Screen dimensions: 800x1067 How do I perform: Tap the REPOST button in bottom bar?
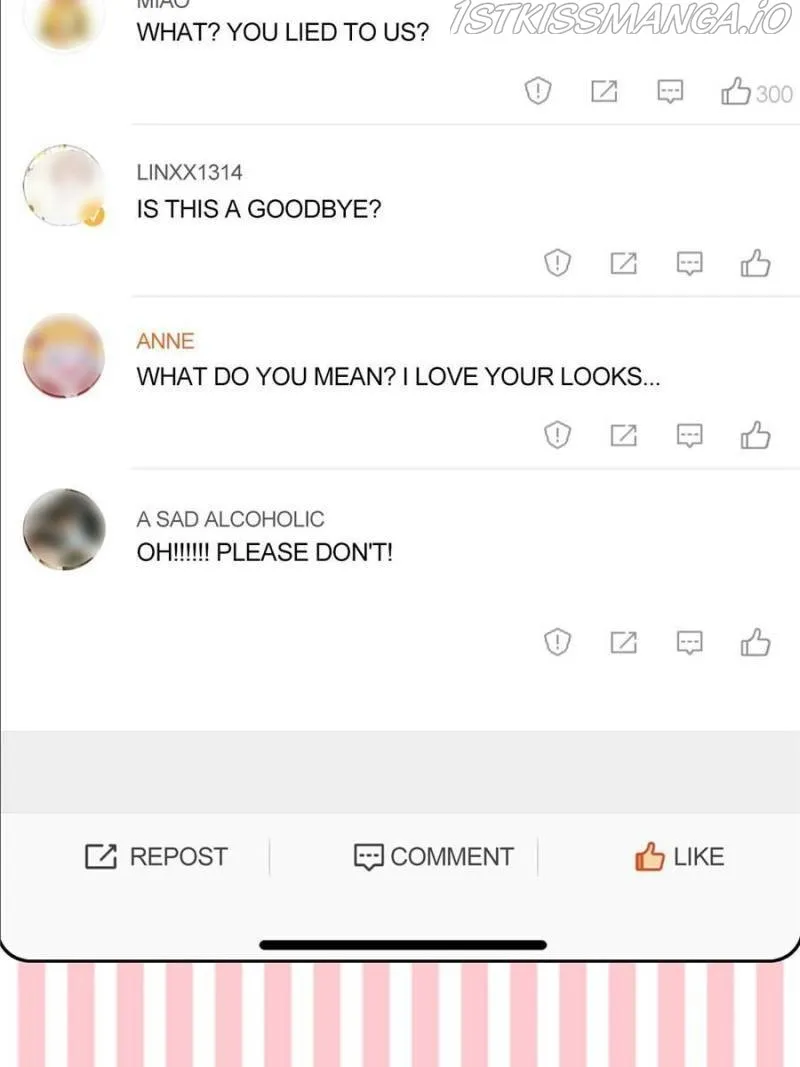point(156,857)
